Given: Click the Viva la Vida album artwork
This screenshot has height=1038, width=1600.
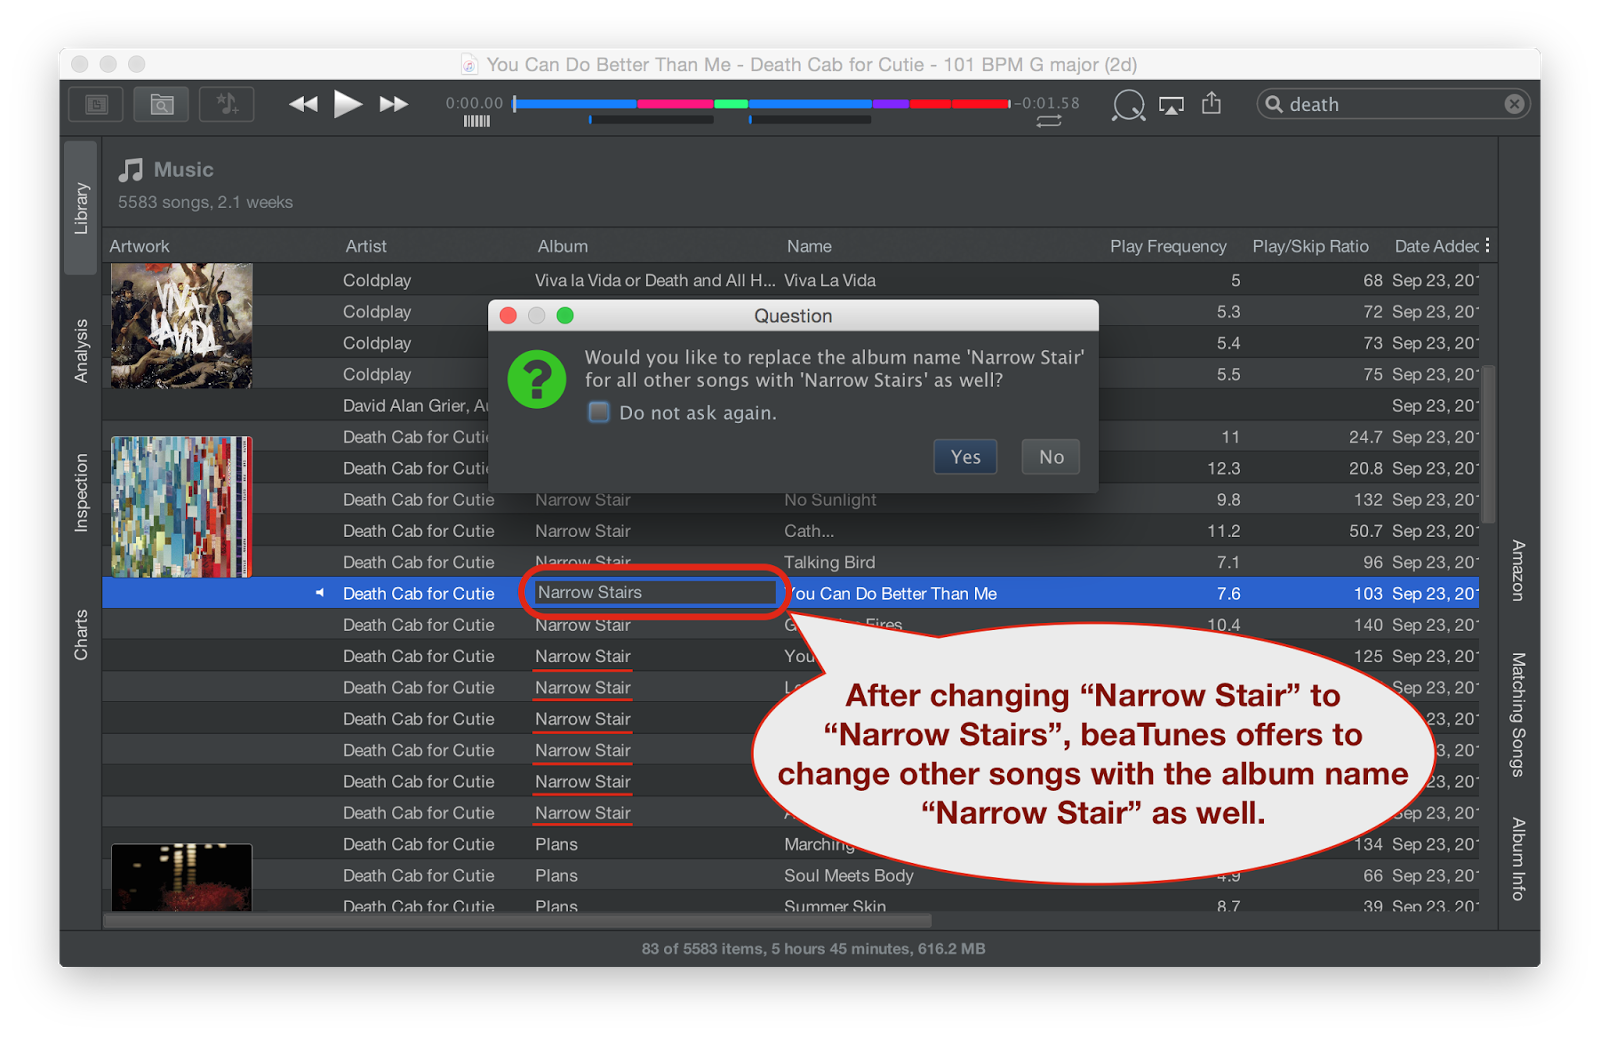Looking at the screenshot, I should pos(181,326).
